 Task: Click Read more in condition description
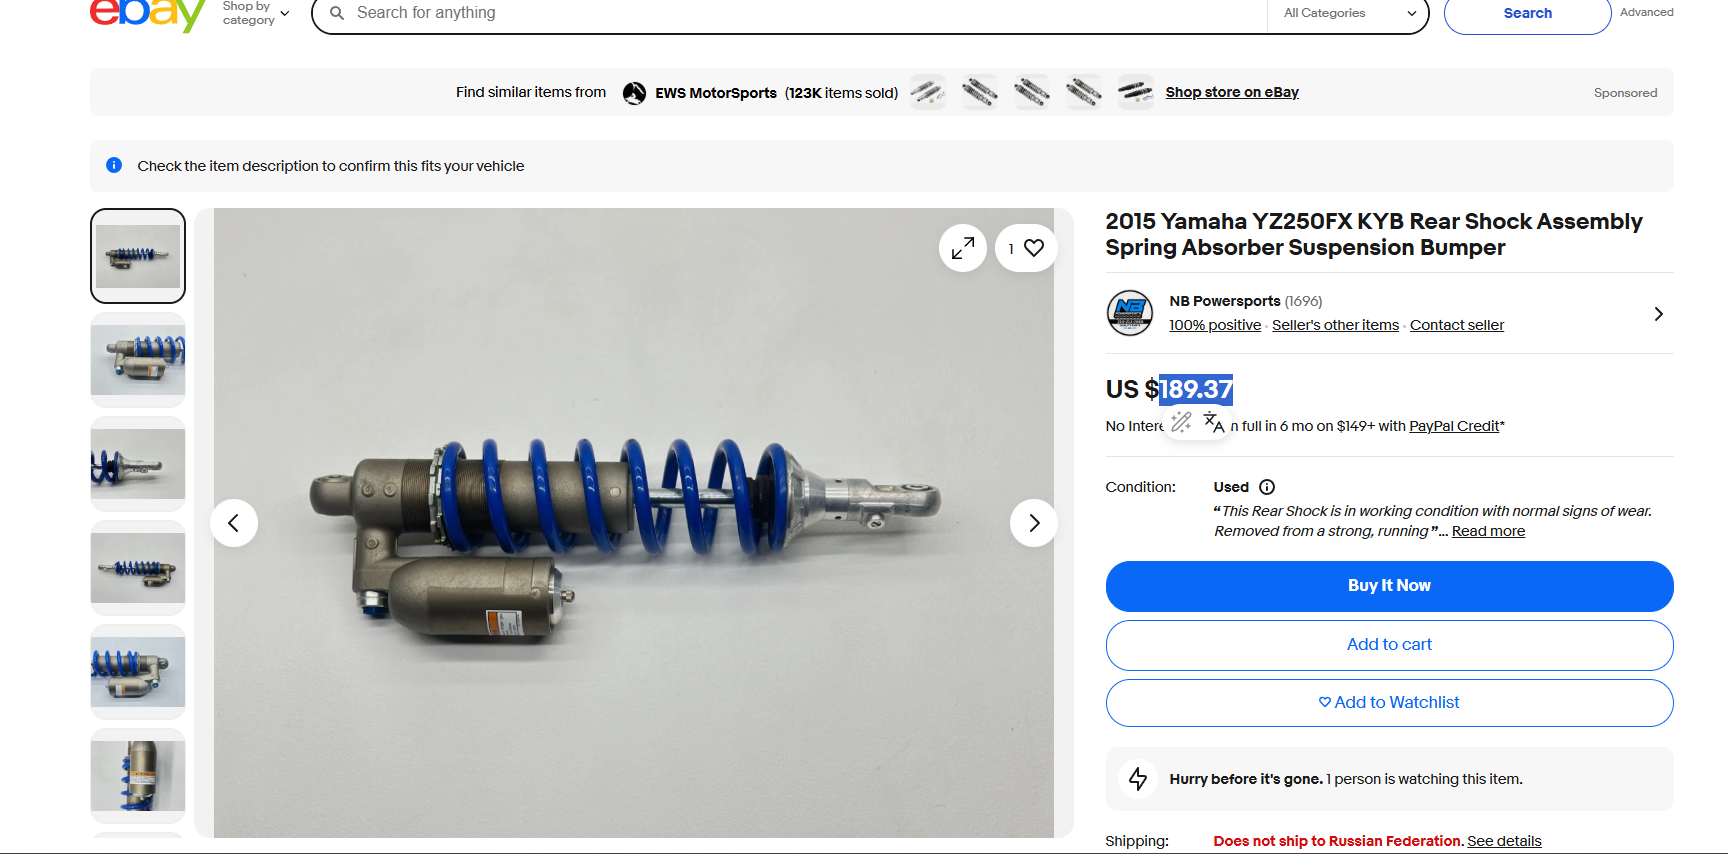(1488, 531)
